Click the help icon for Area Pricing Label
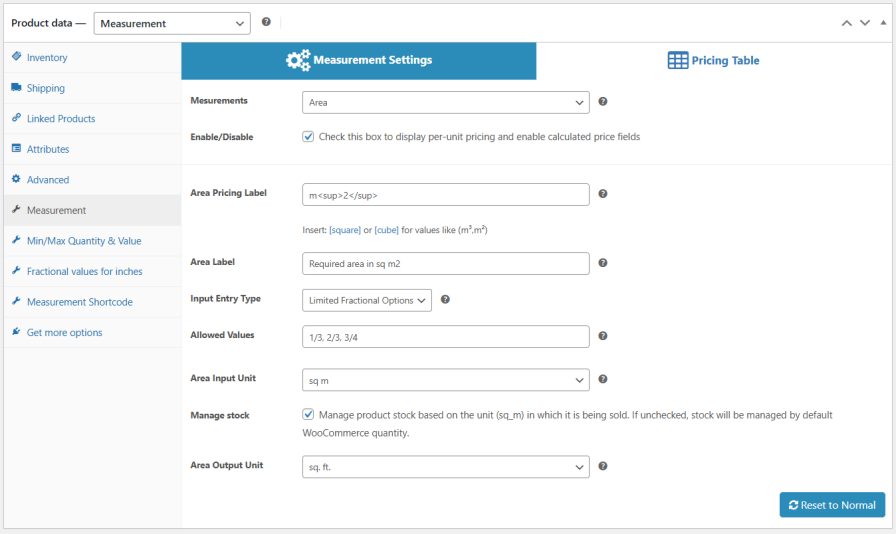The width and height of the screenshot is (896, 534). [x=603, y=194]
